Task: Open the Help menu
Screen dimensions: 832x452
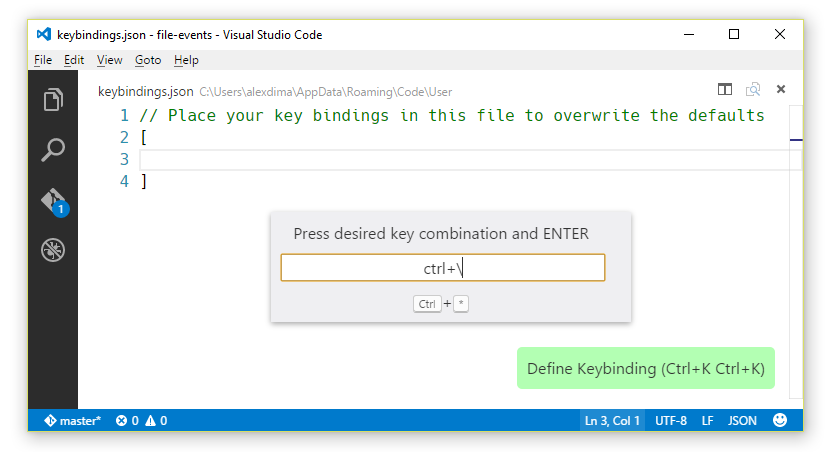Action: coord(187,60)
